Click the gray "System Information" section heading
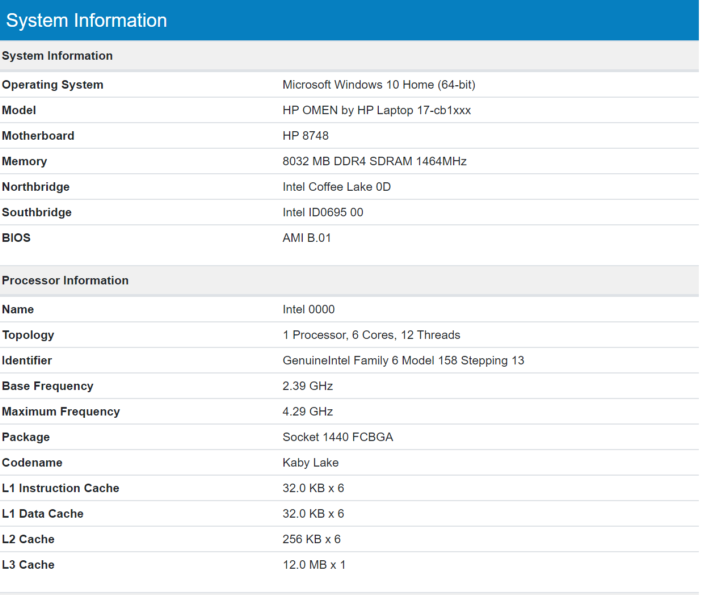The image size is (703, 595). 57,56
